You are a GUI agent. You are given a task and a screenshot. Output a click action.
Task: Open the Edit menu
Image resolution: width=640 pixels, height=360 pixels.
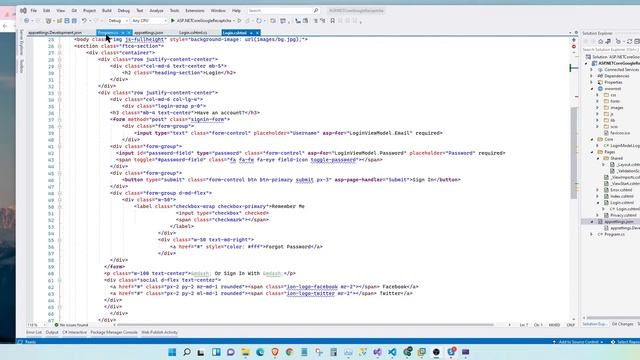47,11
